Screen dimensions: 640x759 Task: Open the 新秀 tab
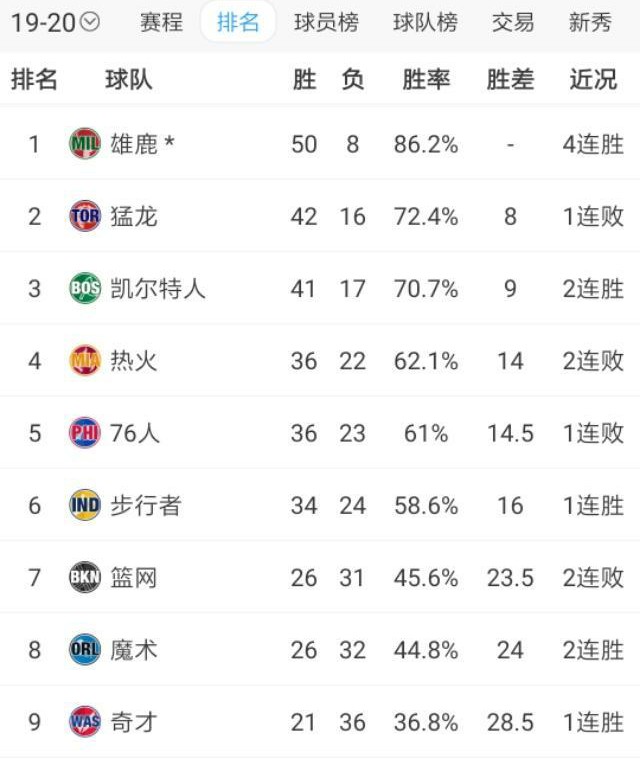click(x=590, y=22)
